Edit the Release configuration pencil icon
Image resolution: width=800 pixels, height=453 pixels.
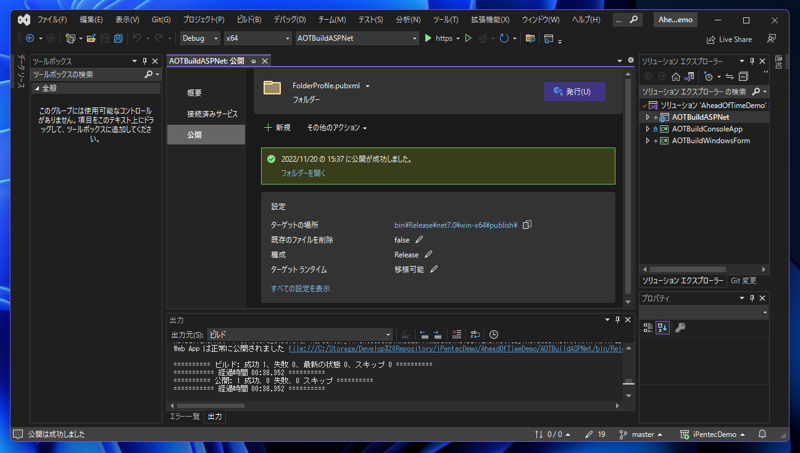coord(429,254)
